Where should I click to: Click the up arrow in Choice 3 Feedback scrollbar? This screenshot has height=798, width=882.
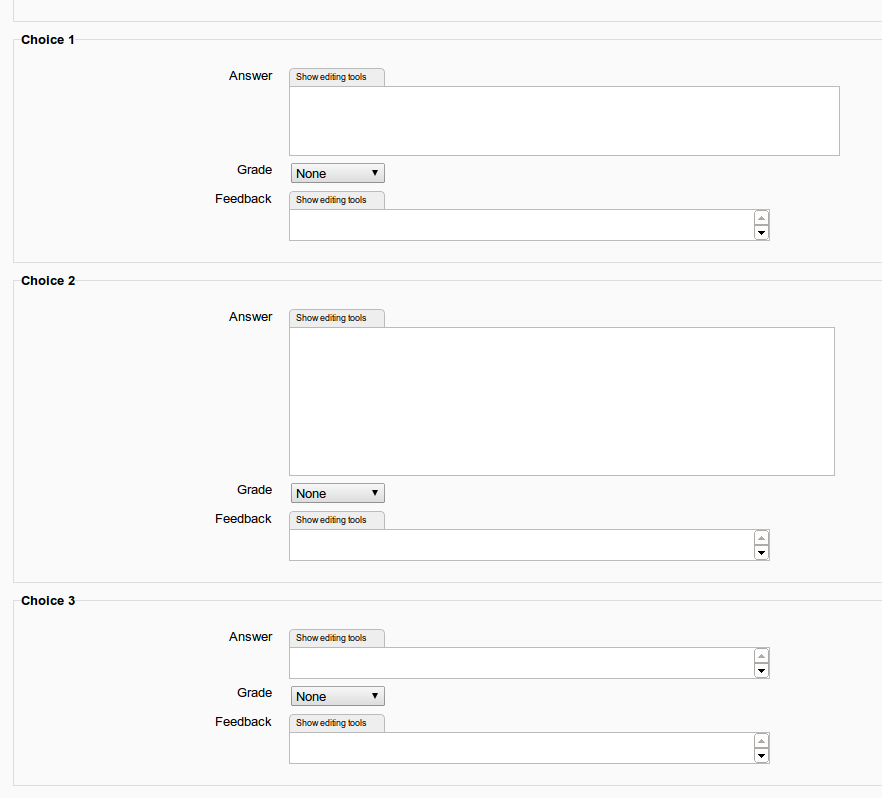point(762,741)
